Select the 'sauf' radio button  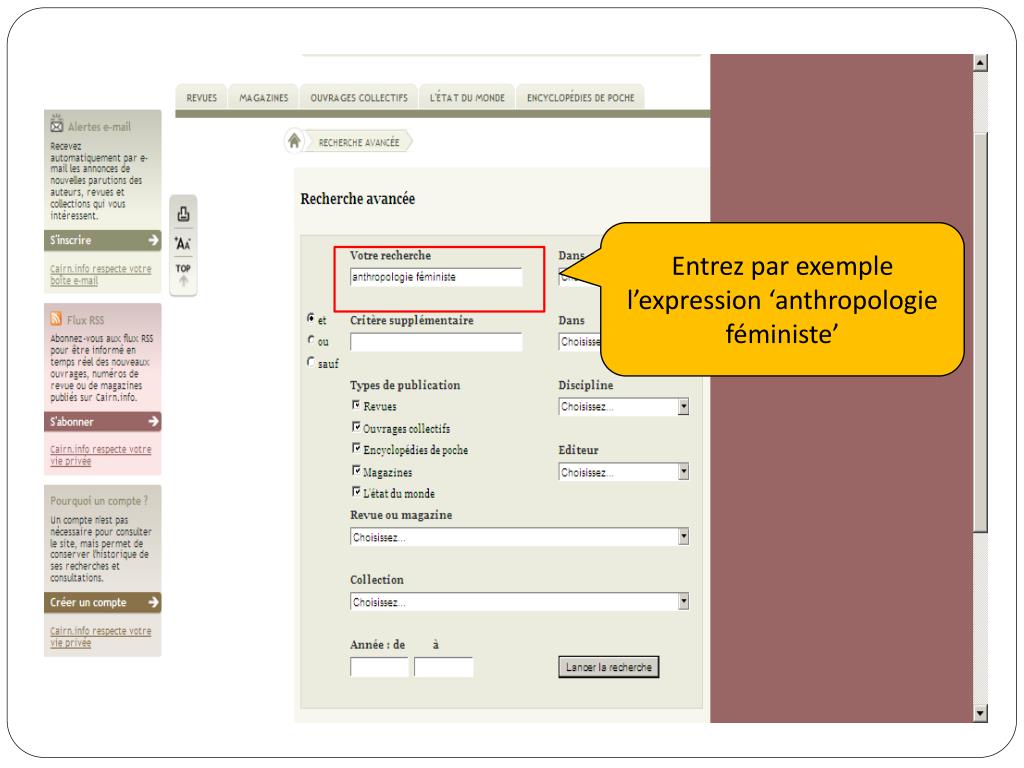(x=311, y=361)
